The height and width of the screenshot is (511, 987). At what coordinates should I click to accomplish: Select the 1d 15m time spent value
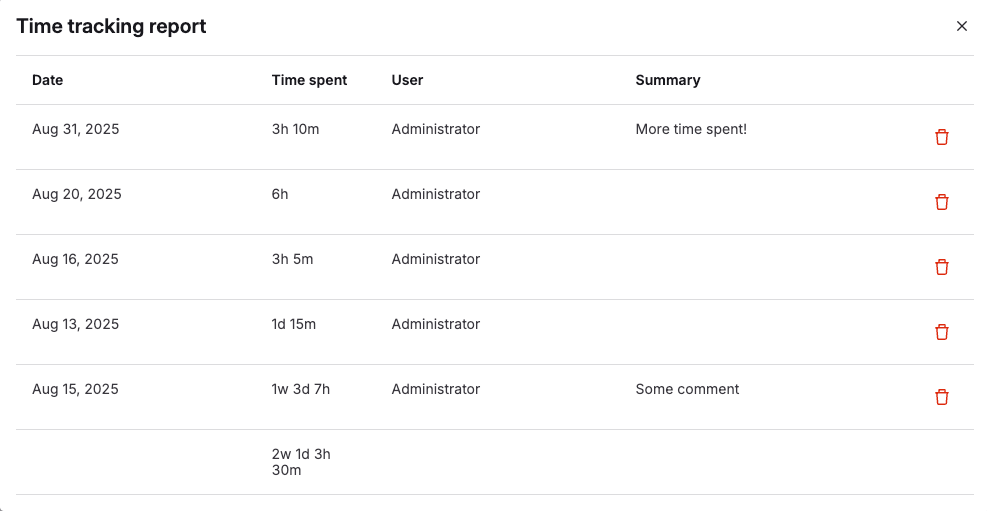294,324
